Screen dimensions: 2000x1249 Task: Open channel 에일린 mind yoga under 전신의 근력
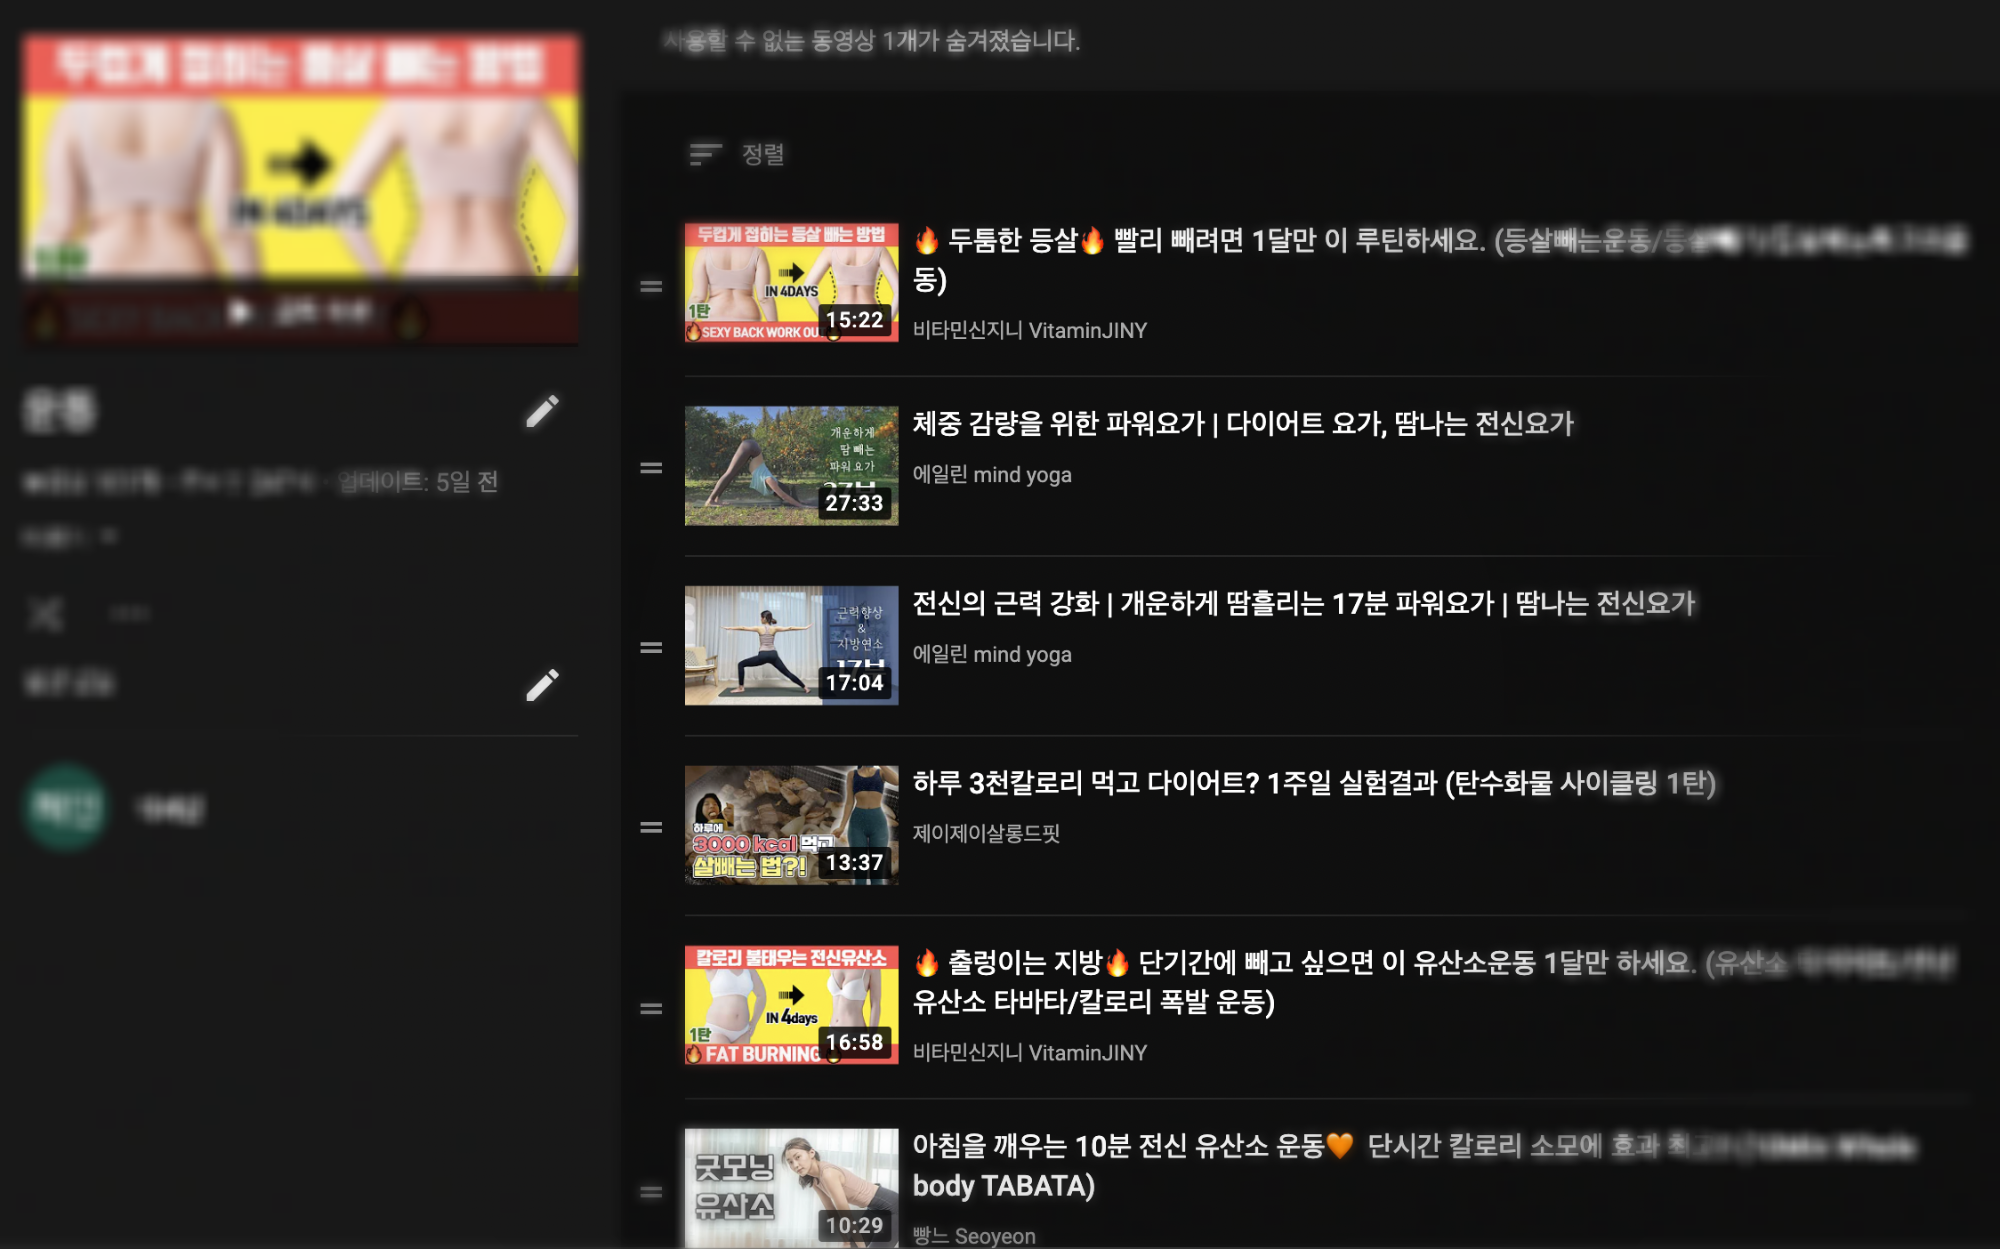tap(992, 654)
